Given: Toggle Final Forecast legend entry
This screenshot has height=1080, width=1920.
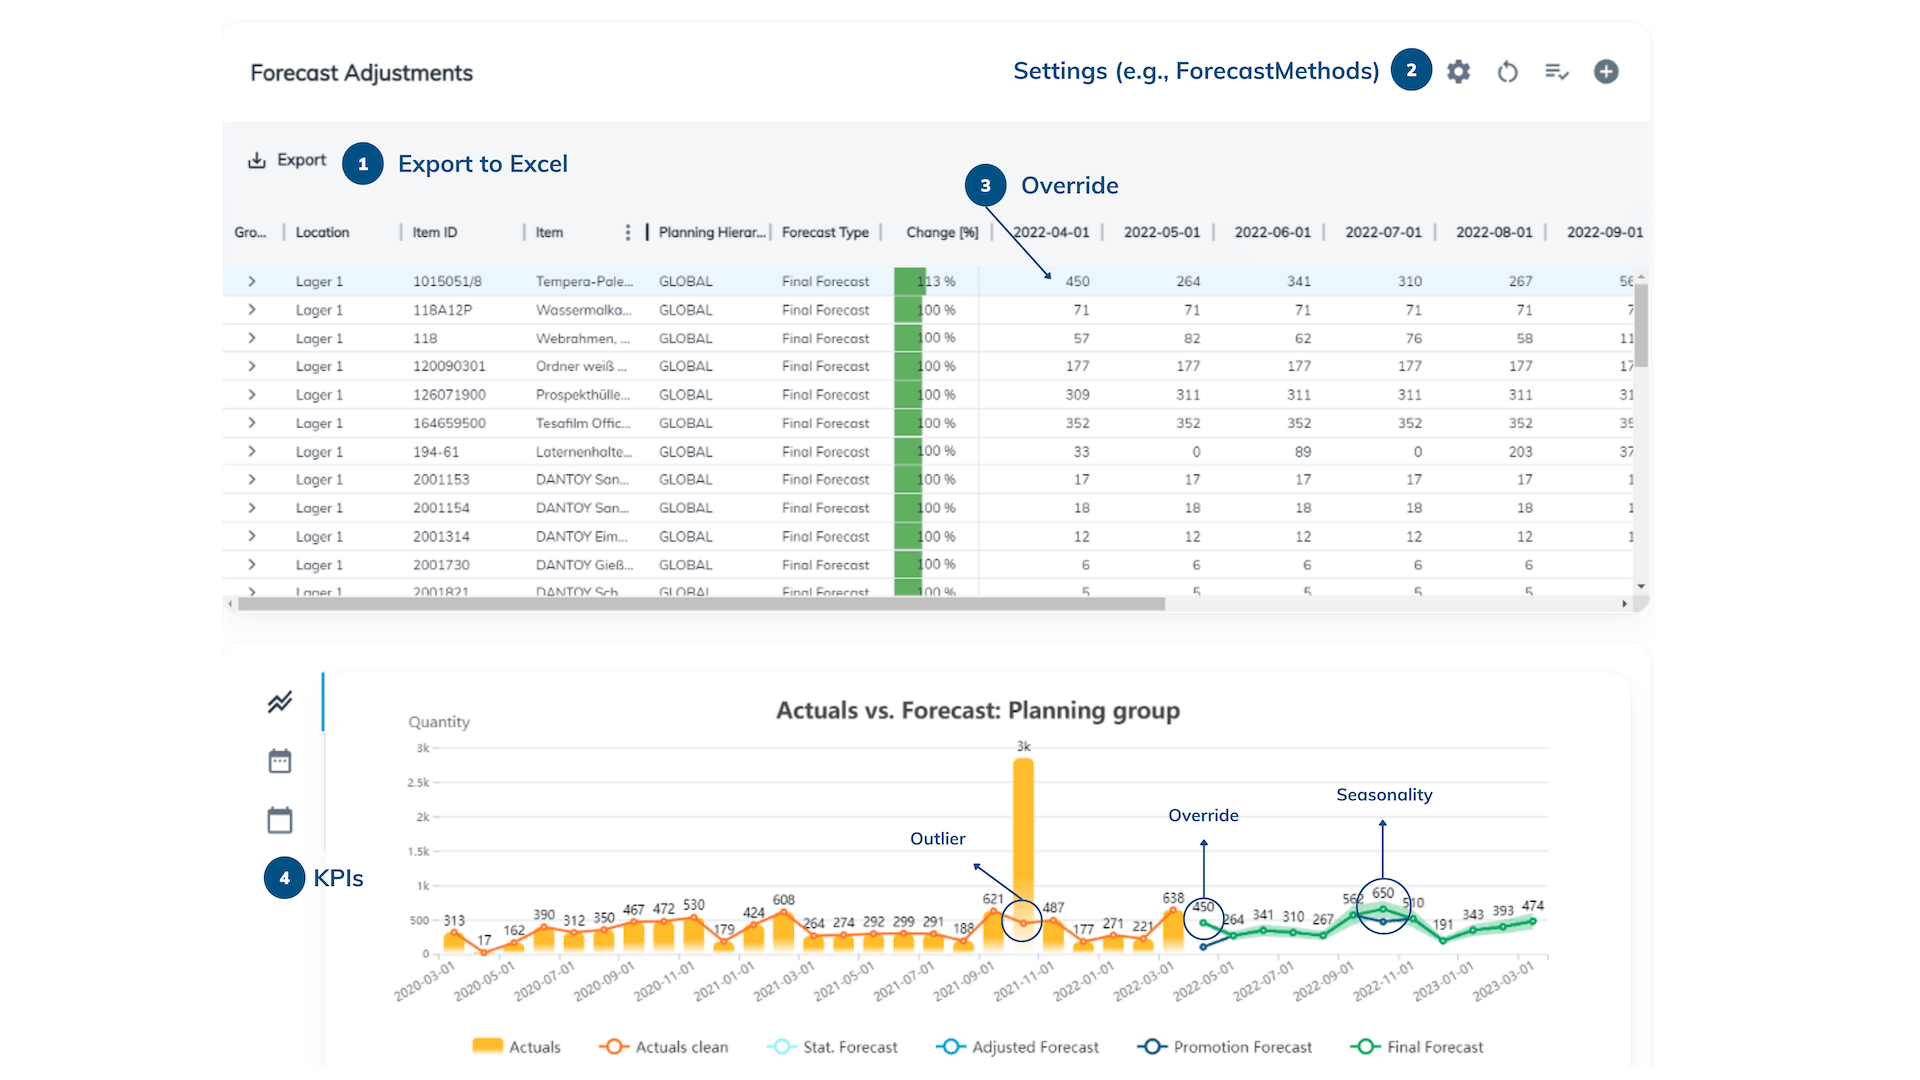Looking at the screenshot, I should (x=1417, y=1047).
